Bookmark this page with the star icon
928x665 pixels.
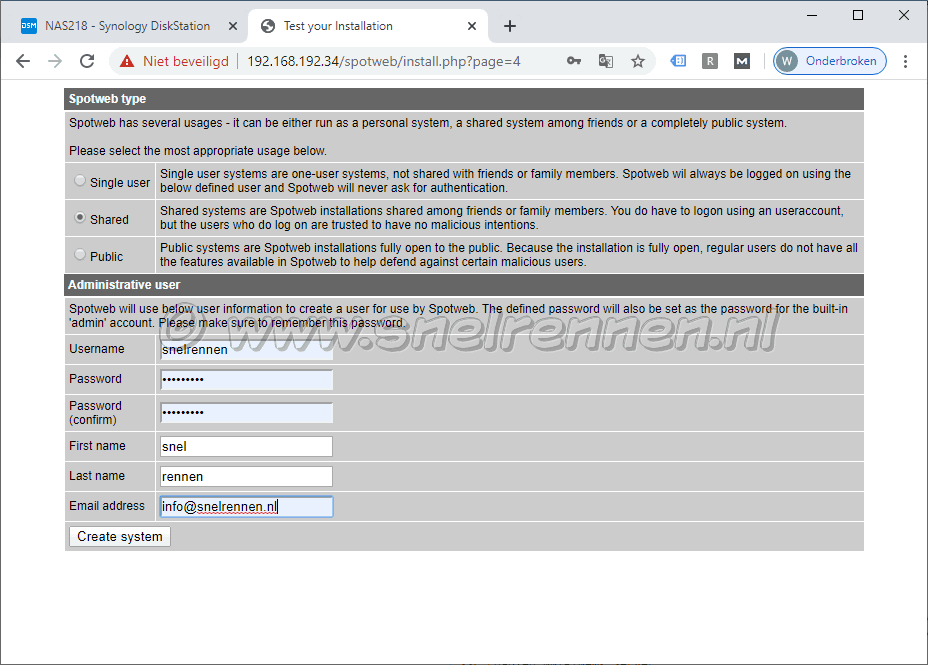pos(637,61)
